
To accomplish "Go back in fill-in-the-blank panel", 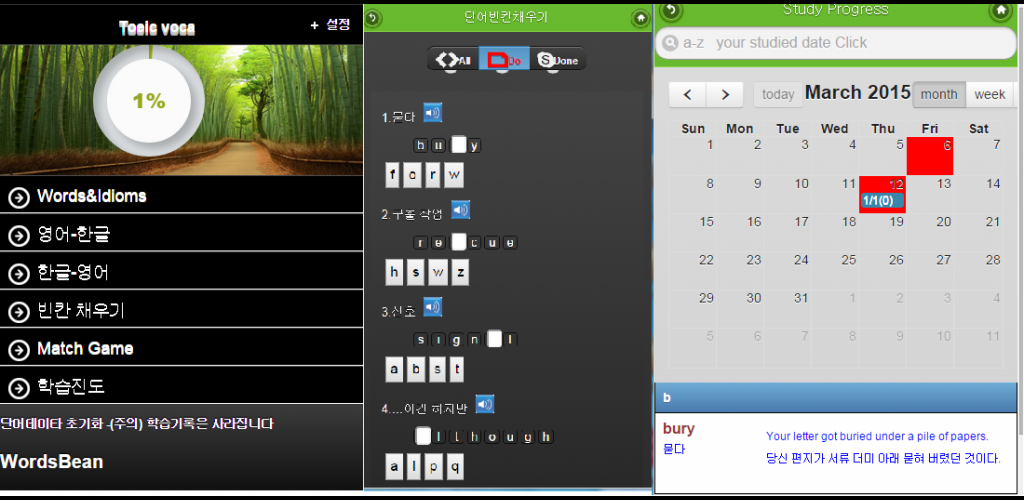I will point(372,18).
